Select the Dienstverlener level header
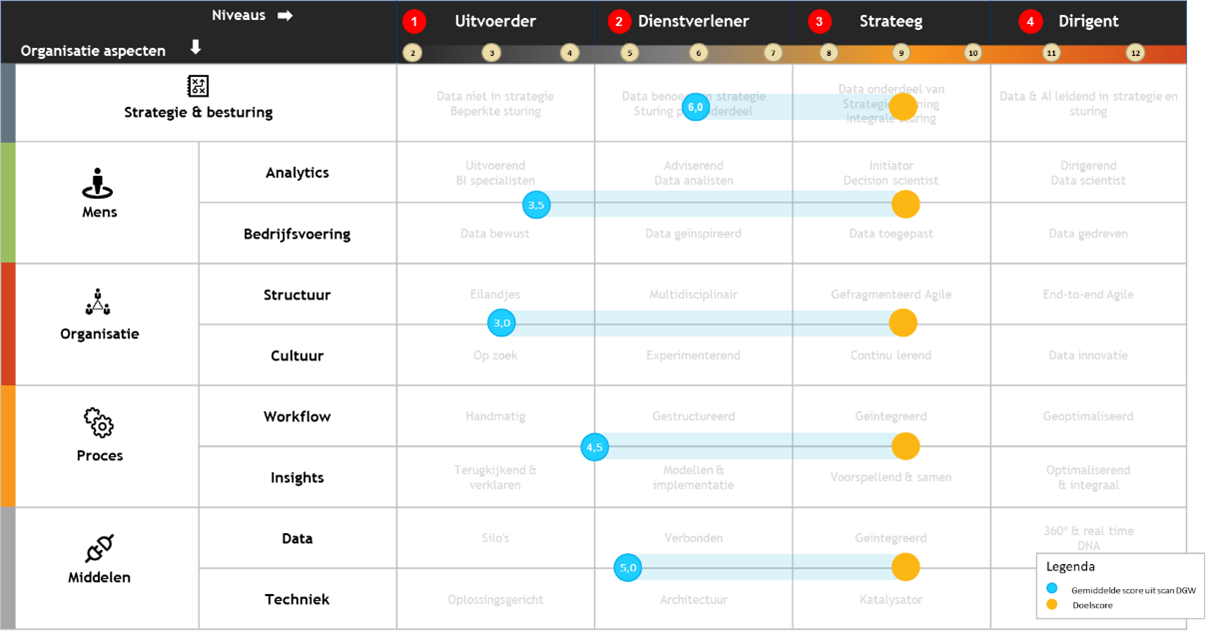This screenshot has height=631, width=1207. (693, 21)
